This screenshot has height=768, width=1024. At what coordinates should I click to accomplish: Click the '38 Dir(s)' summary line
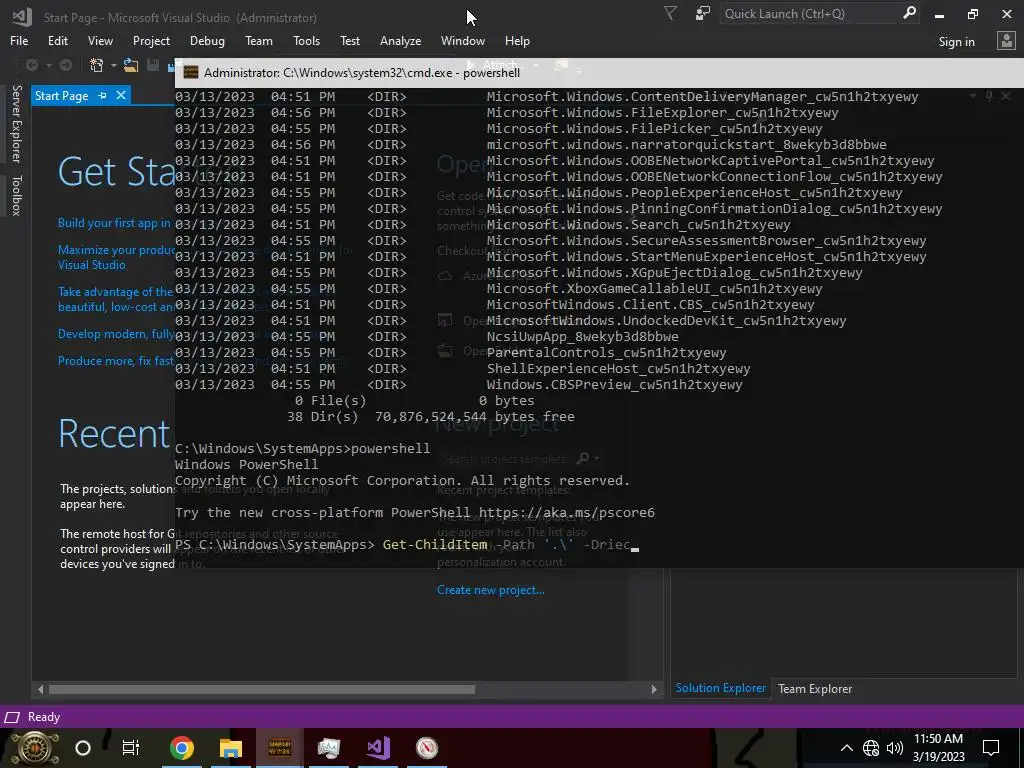click(x=431, y=417)
